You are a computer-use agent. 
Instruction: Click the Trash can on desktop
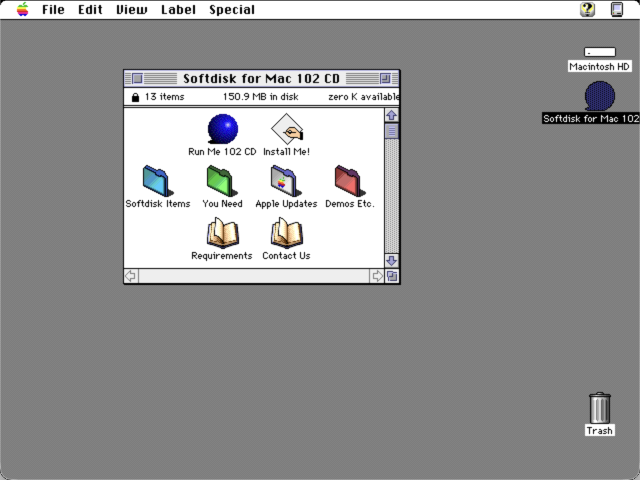click(600, 408)
